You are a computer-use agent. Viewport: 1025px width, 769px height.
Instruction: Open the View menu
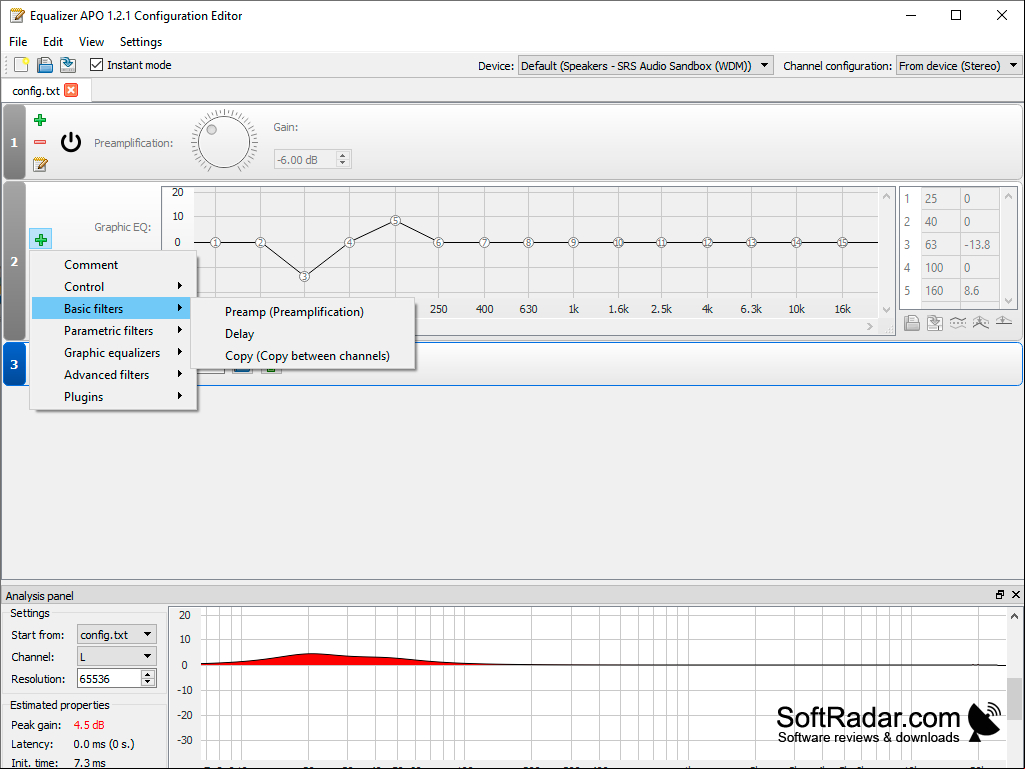pos(92,42)
